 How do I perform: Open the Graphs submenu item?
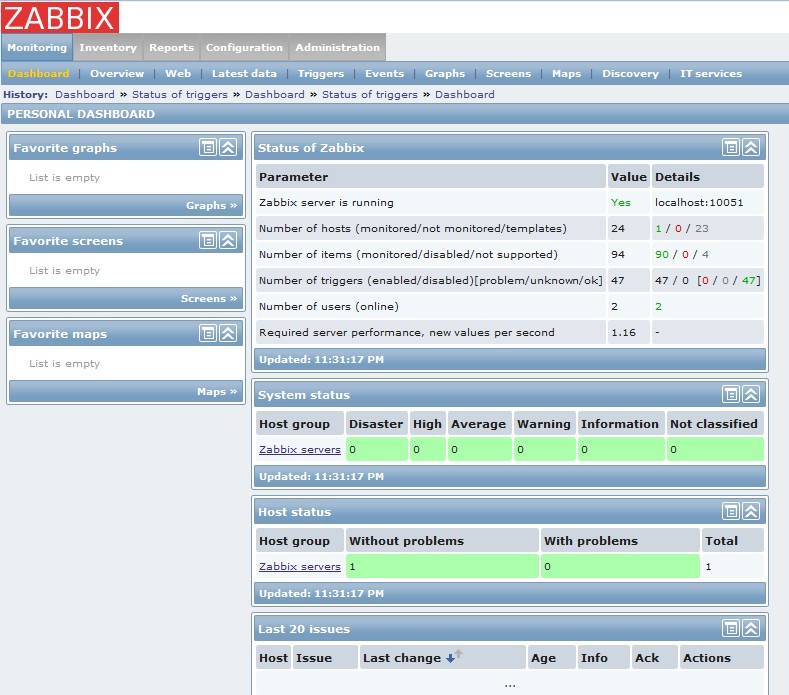coord(445,73)
